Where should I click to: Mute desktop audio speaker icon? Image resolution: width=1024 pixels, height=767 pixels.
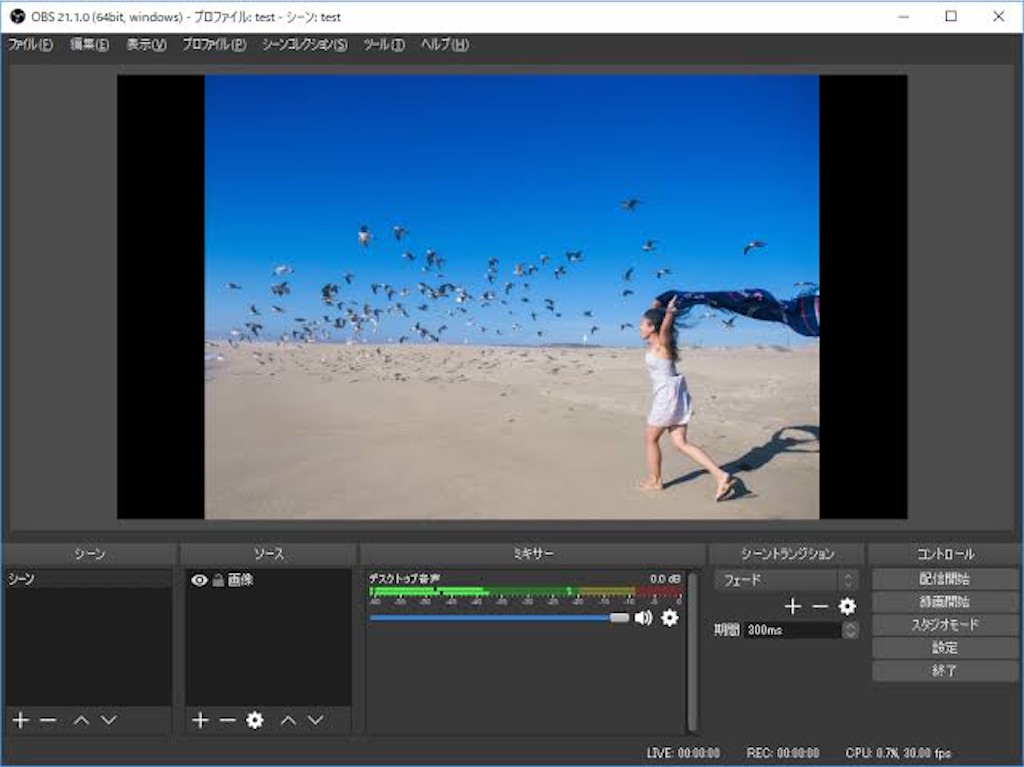(x=643, y=617)
